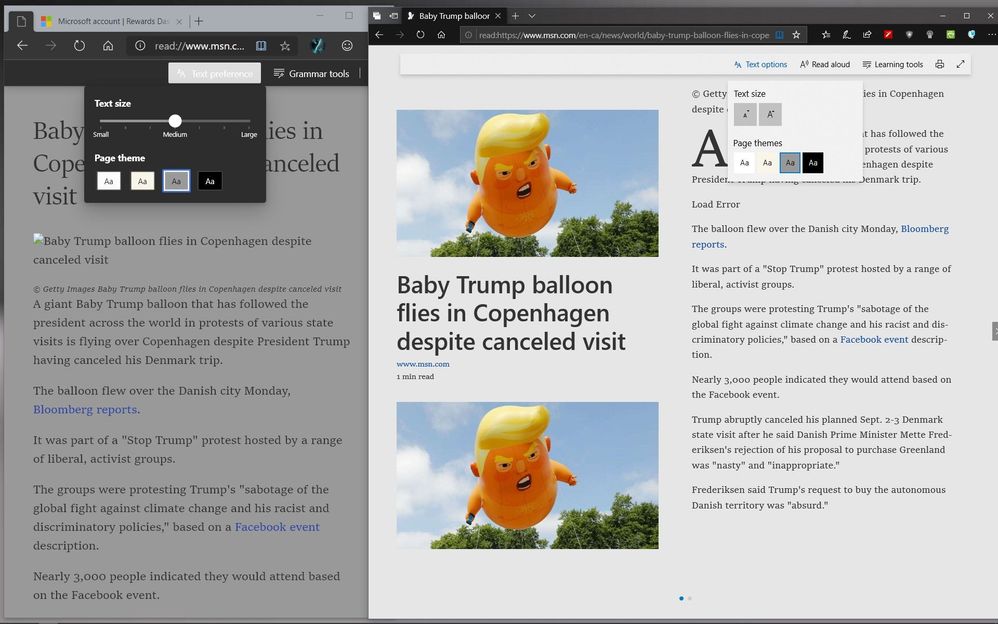Open Favorites hub in right window toolbar
Viewport: 998px width, 624px height.
tap(826, 34)
